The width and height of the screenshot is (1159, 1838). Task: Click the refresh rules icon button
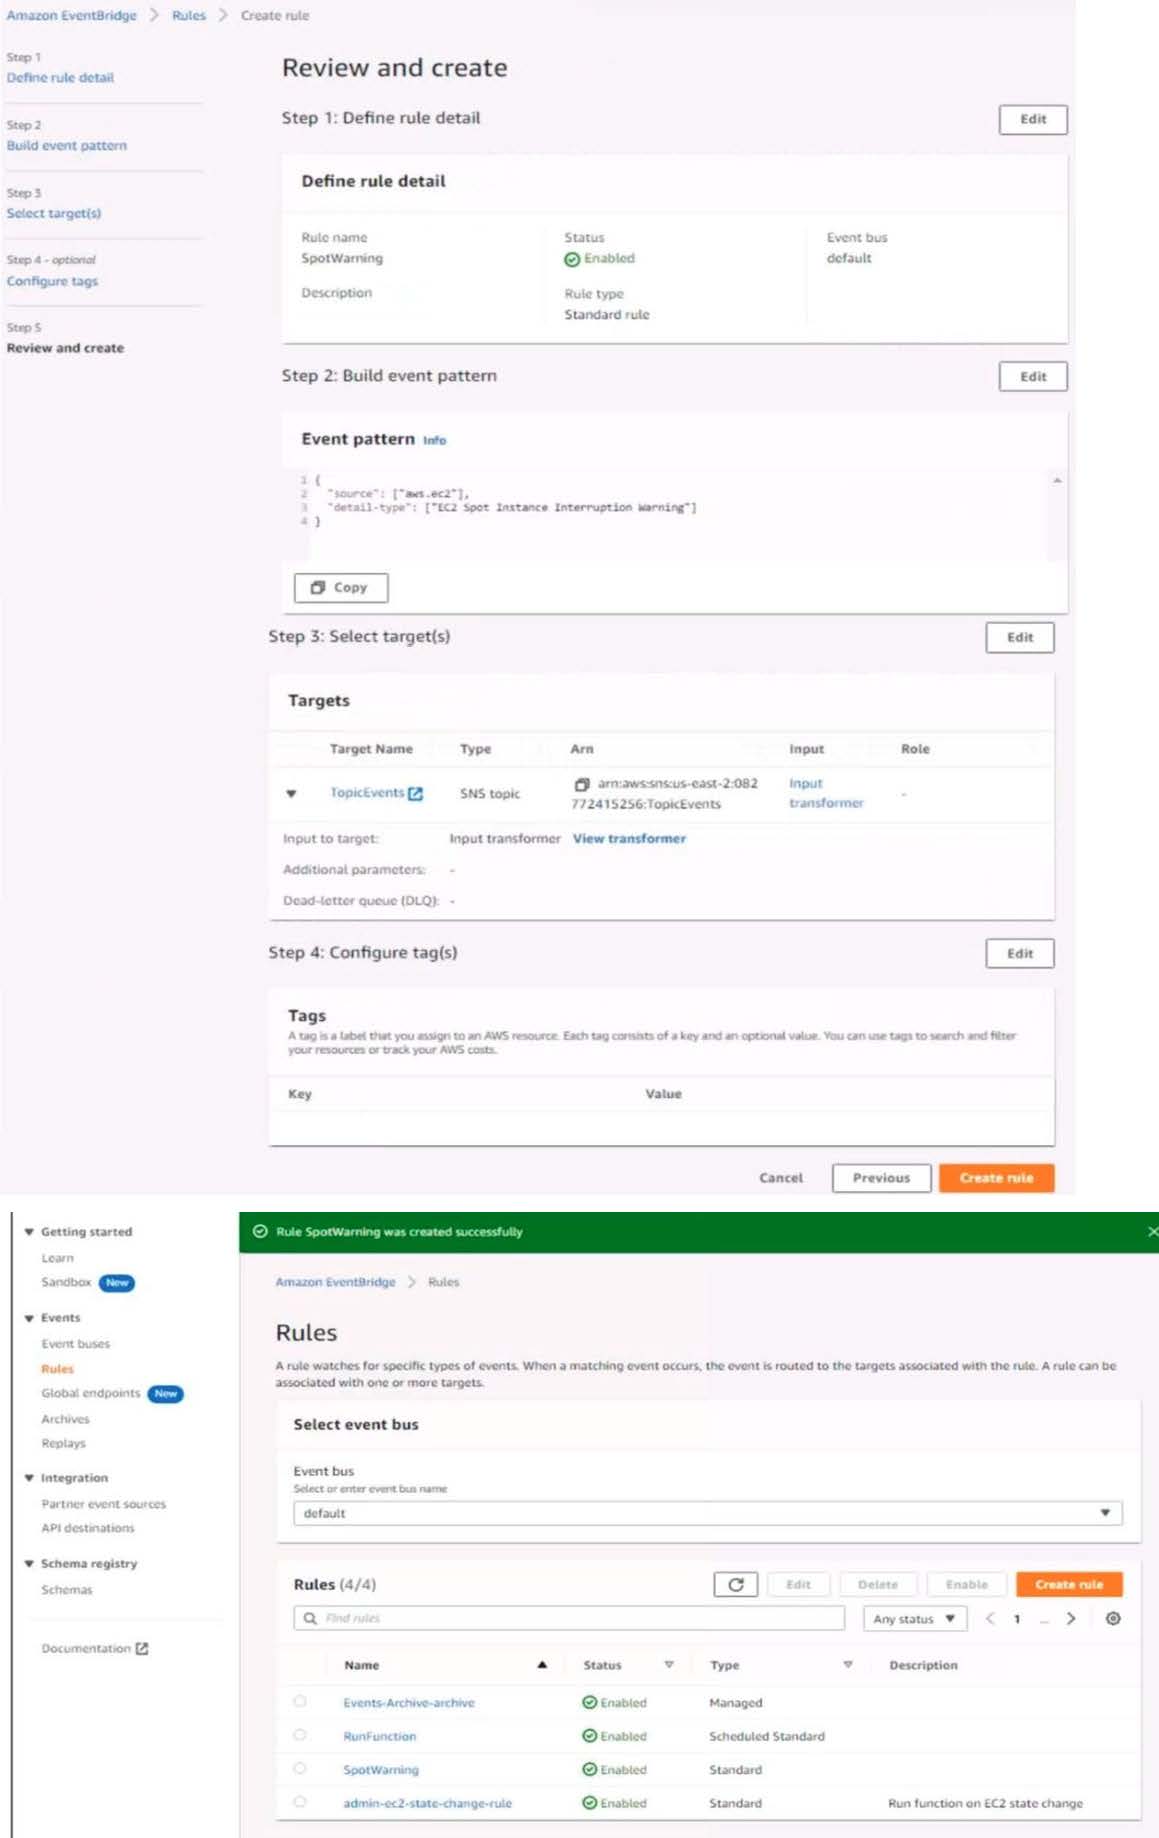pos(736,1584)
